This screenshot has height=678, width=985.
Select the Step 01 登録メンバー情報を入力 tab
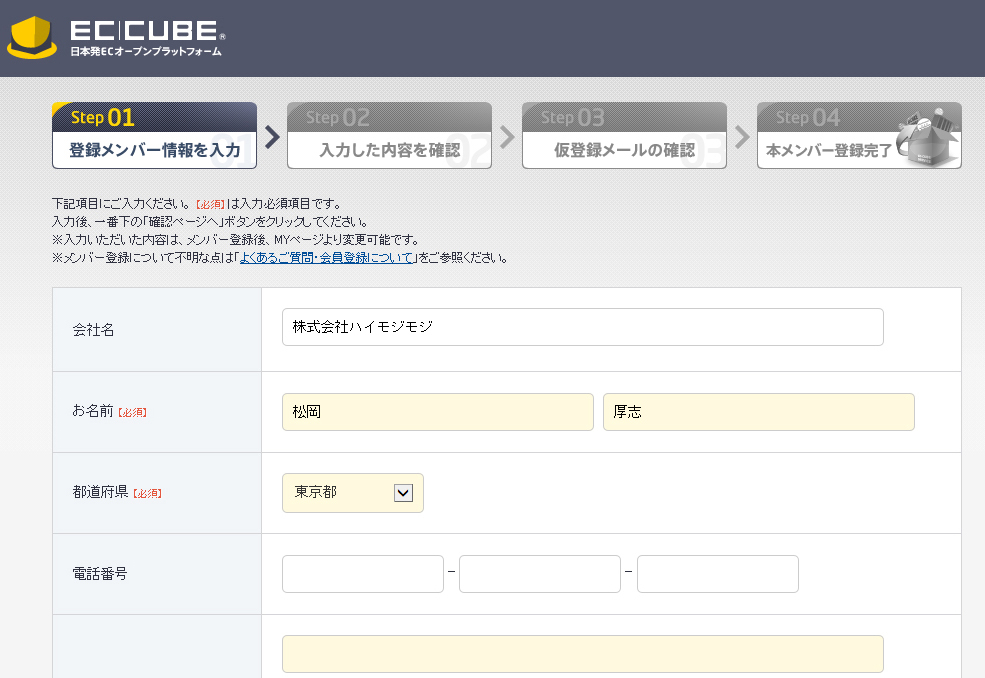point(154,136)
